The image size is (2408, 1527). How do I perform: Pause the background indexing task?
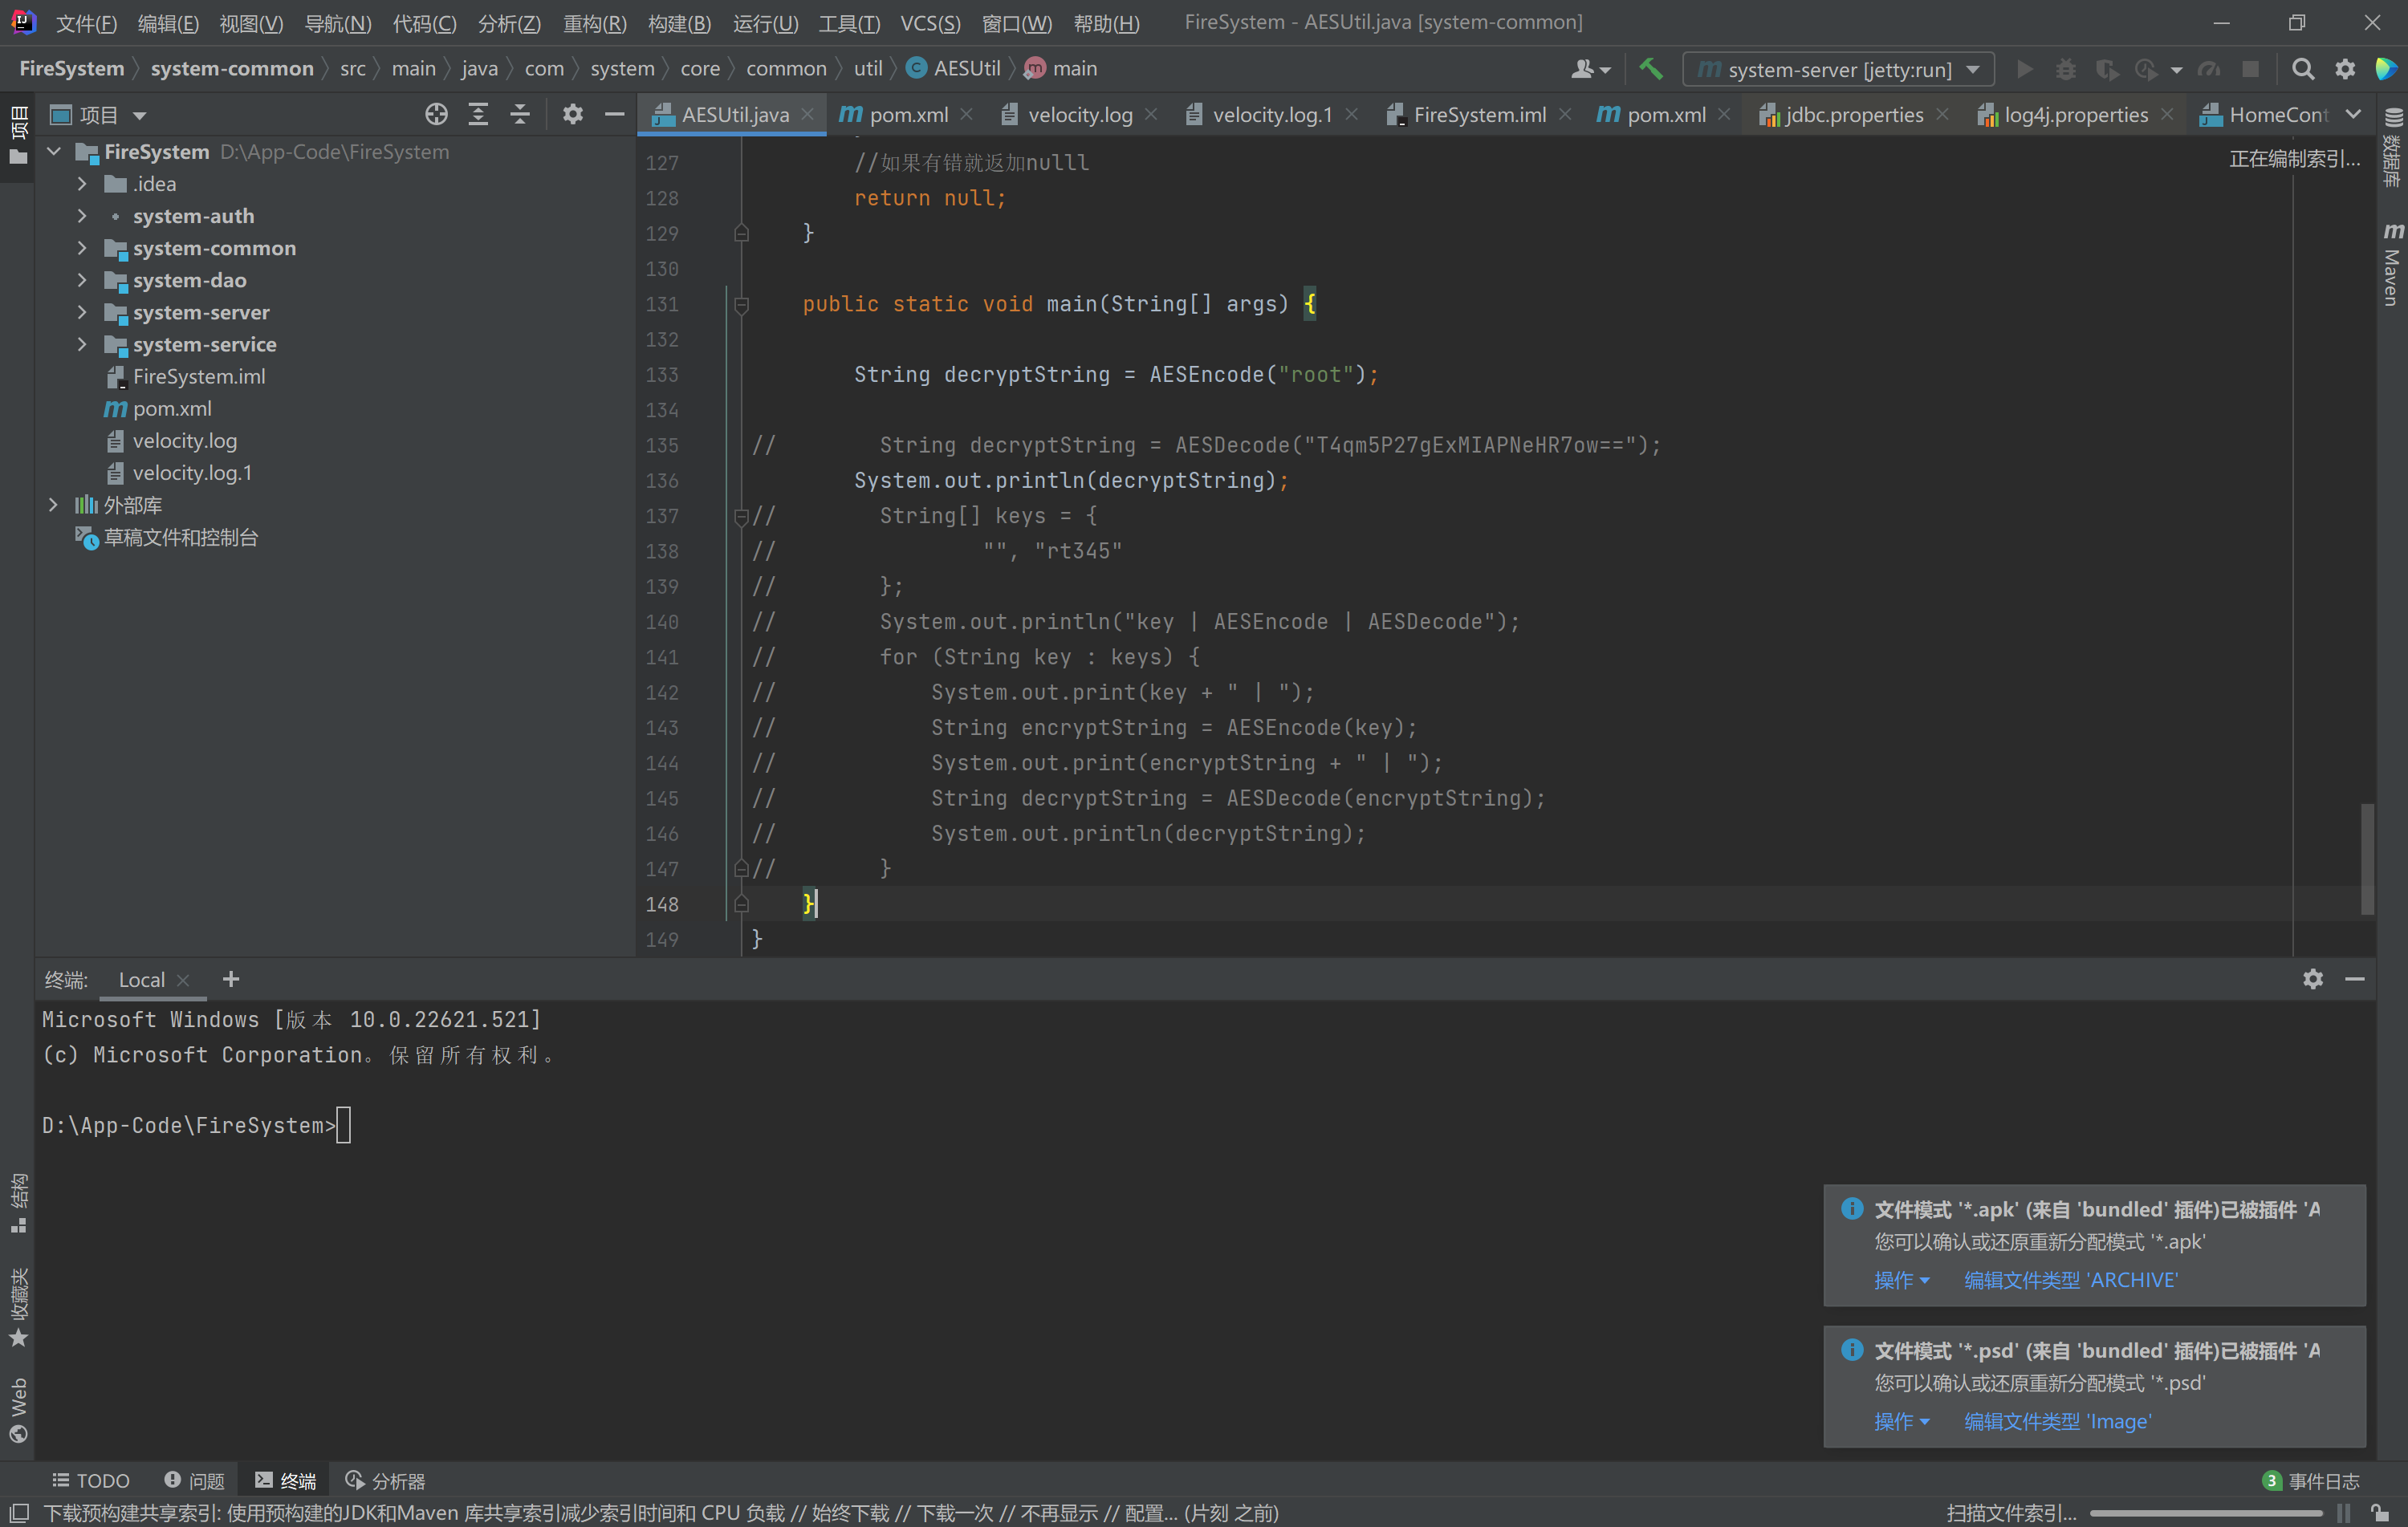coord(2343,1513)
